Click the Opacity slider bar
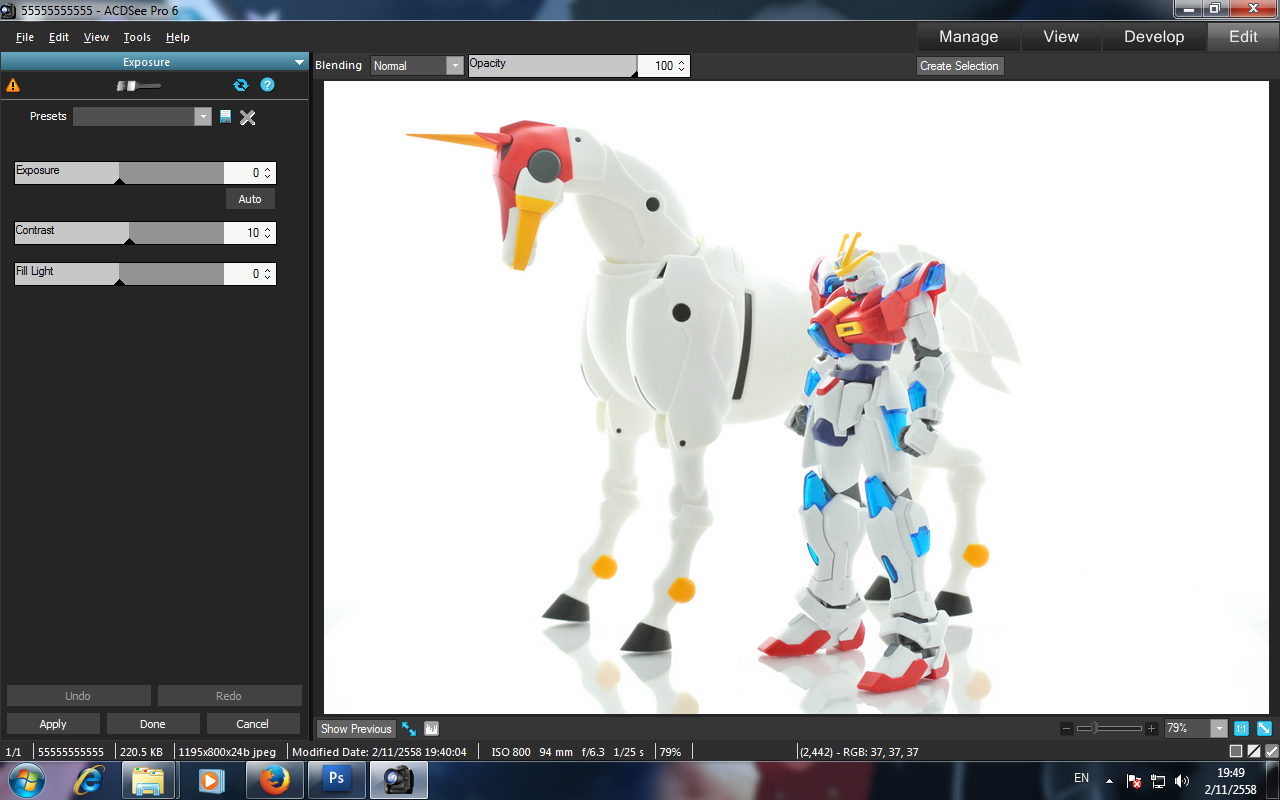 pos(553,66)
